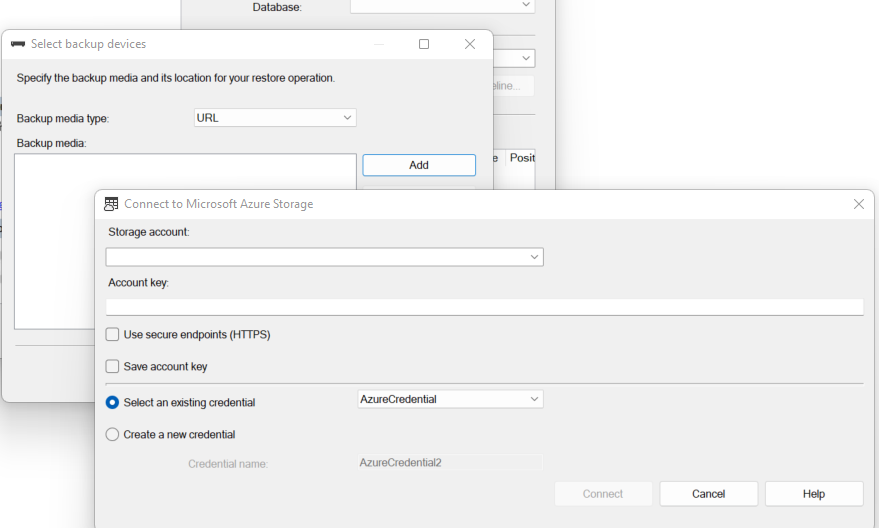Image resolution: width=879 pixels, height=528 pixels.
Task: Maximize the Select backup devices window
Action: click(424, 44)
